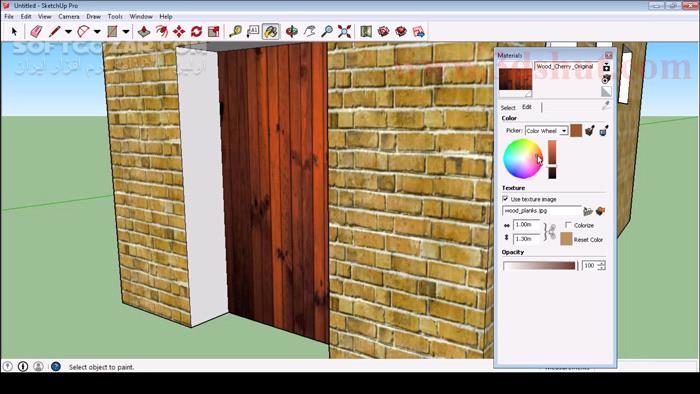Click the Sample Paint eyedropper icon
Image resolution: width=700 pixels, height=394 pixels.
click(x=606, y=105)
